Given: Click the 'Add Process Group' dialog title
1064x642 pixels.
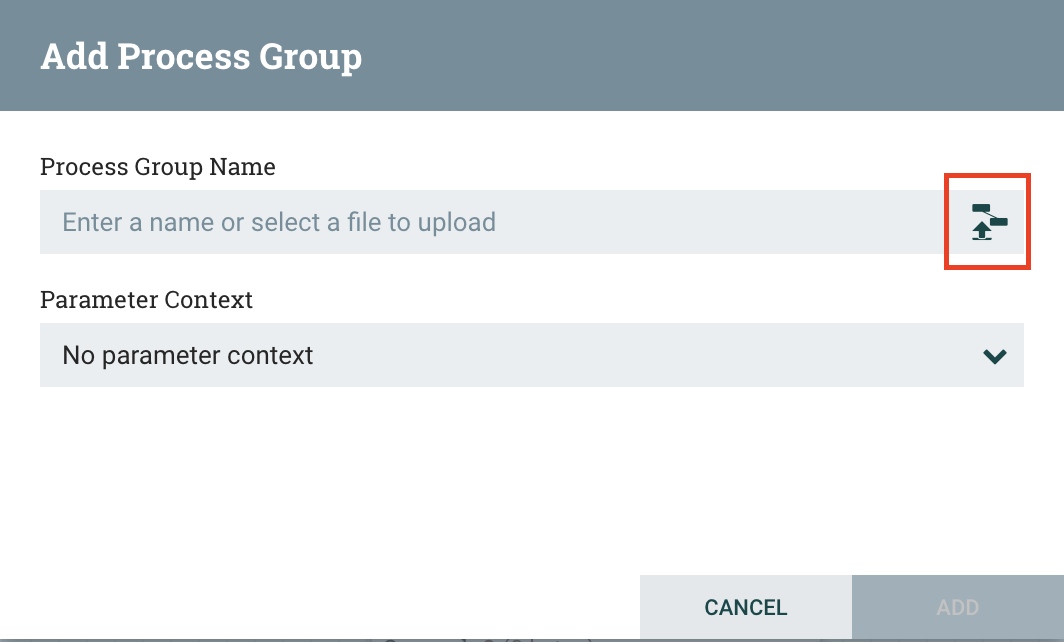Looking at the screenshot, I should pos(201,56).
